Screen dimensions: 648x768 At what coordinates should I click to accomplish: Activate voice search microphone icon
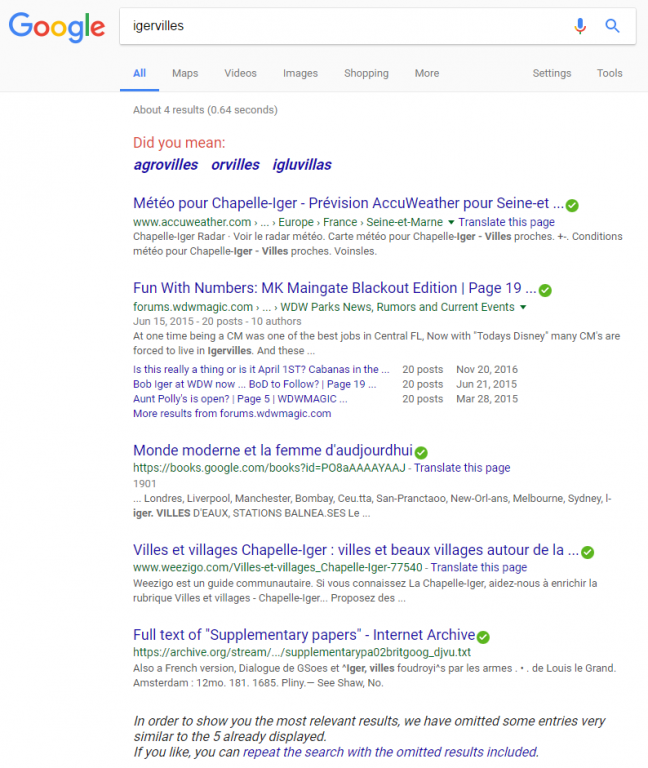click(580, 25)
